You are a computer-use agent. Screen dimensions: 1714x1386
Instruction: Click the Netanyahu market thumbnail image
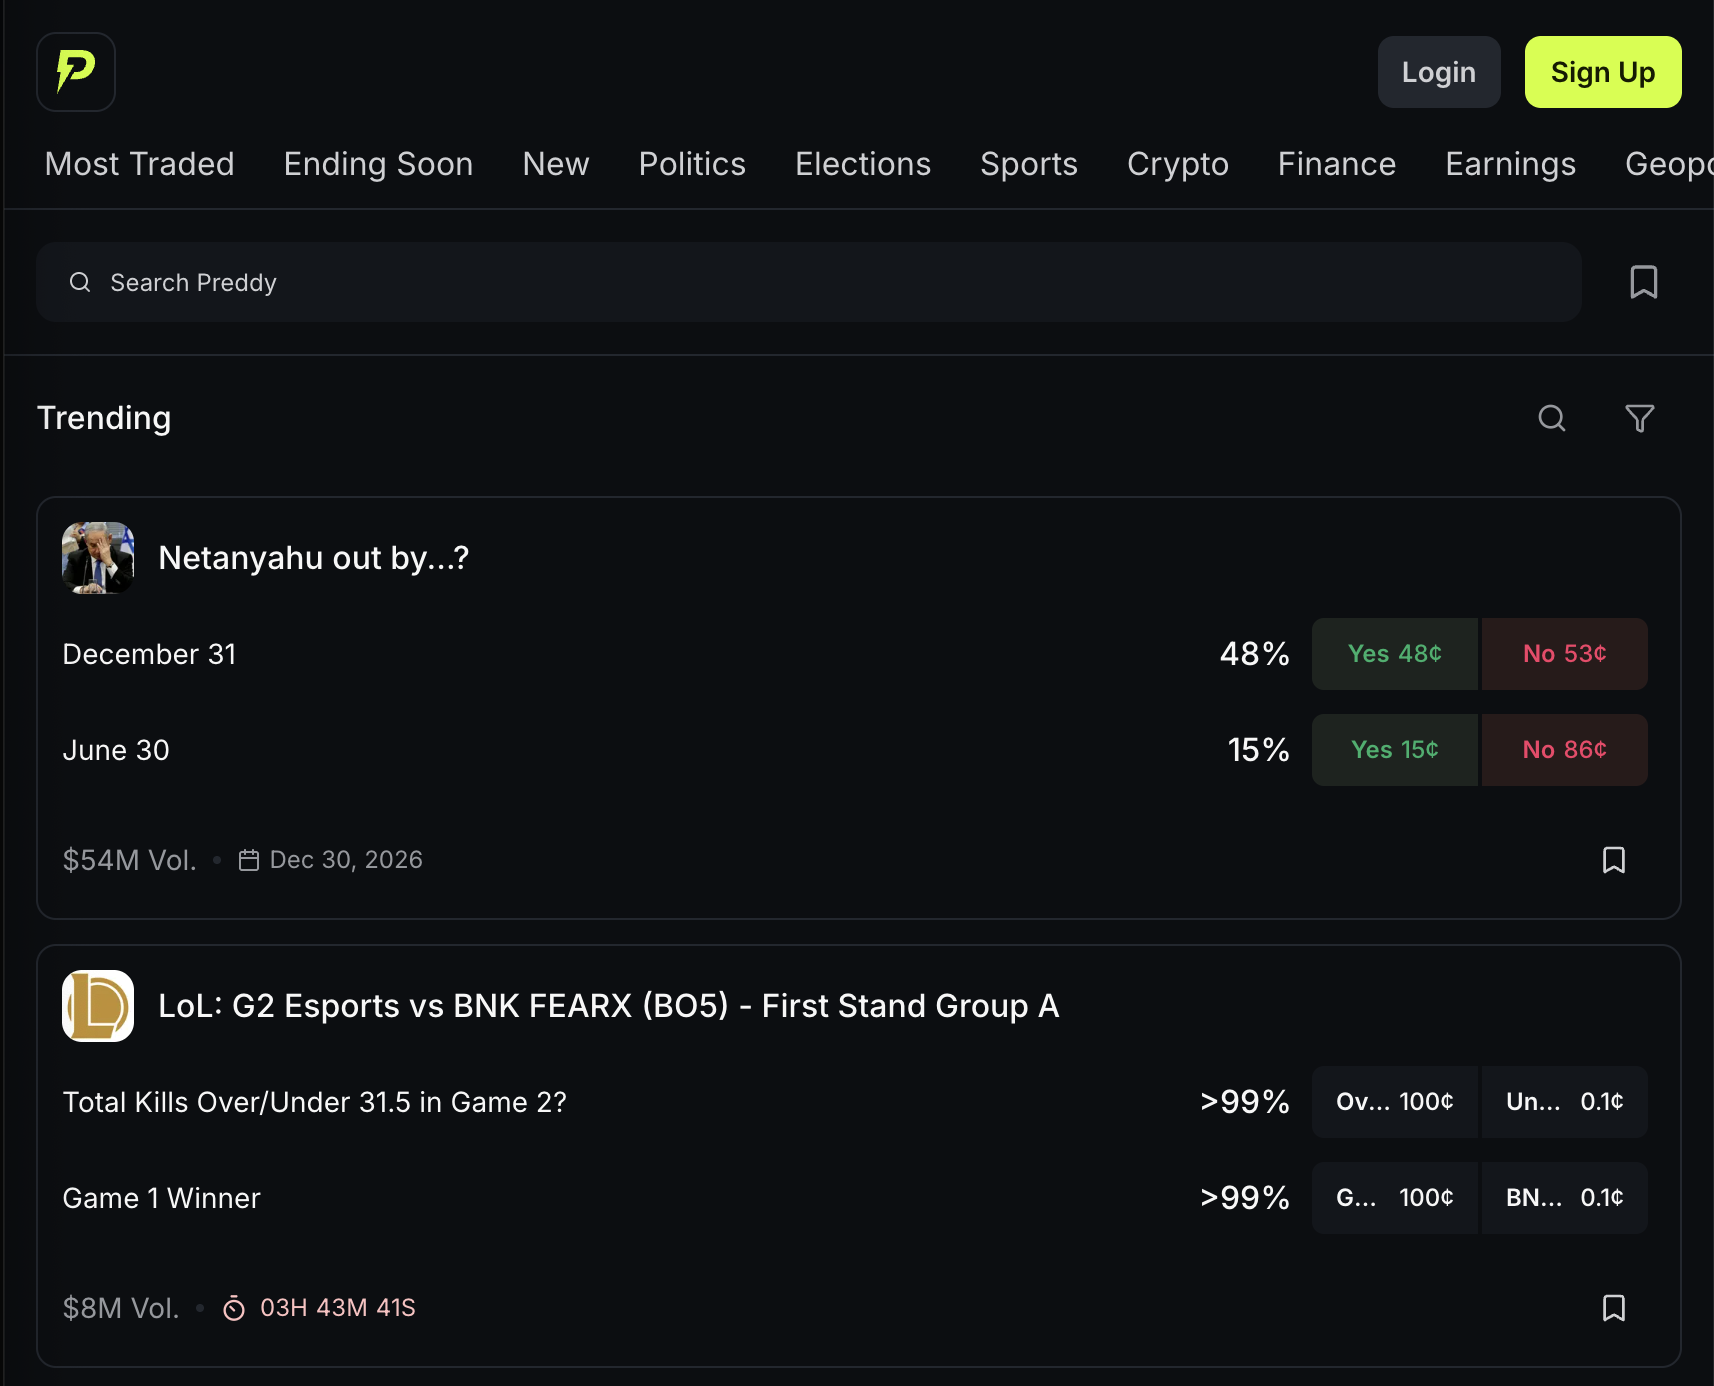click(x=98, y=558)
